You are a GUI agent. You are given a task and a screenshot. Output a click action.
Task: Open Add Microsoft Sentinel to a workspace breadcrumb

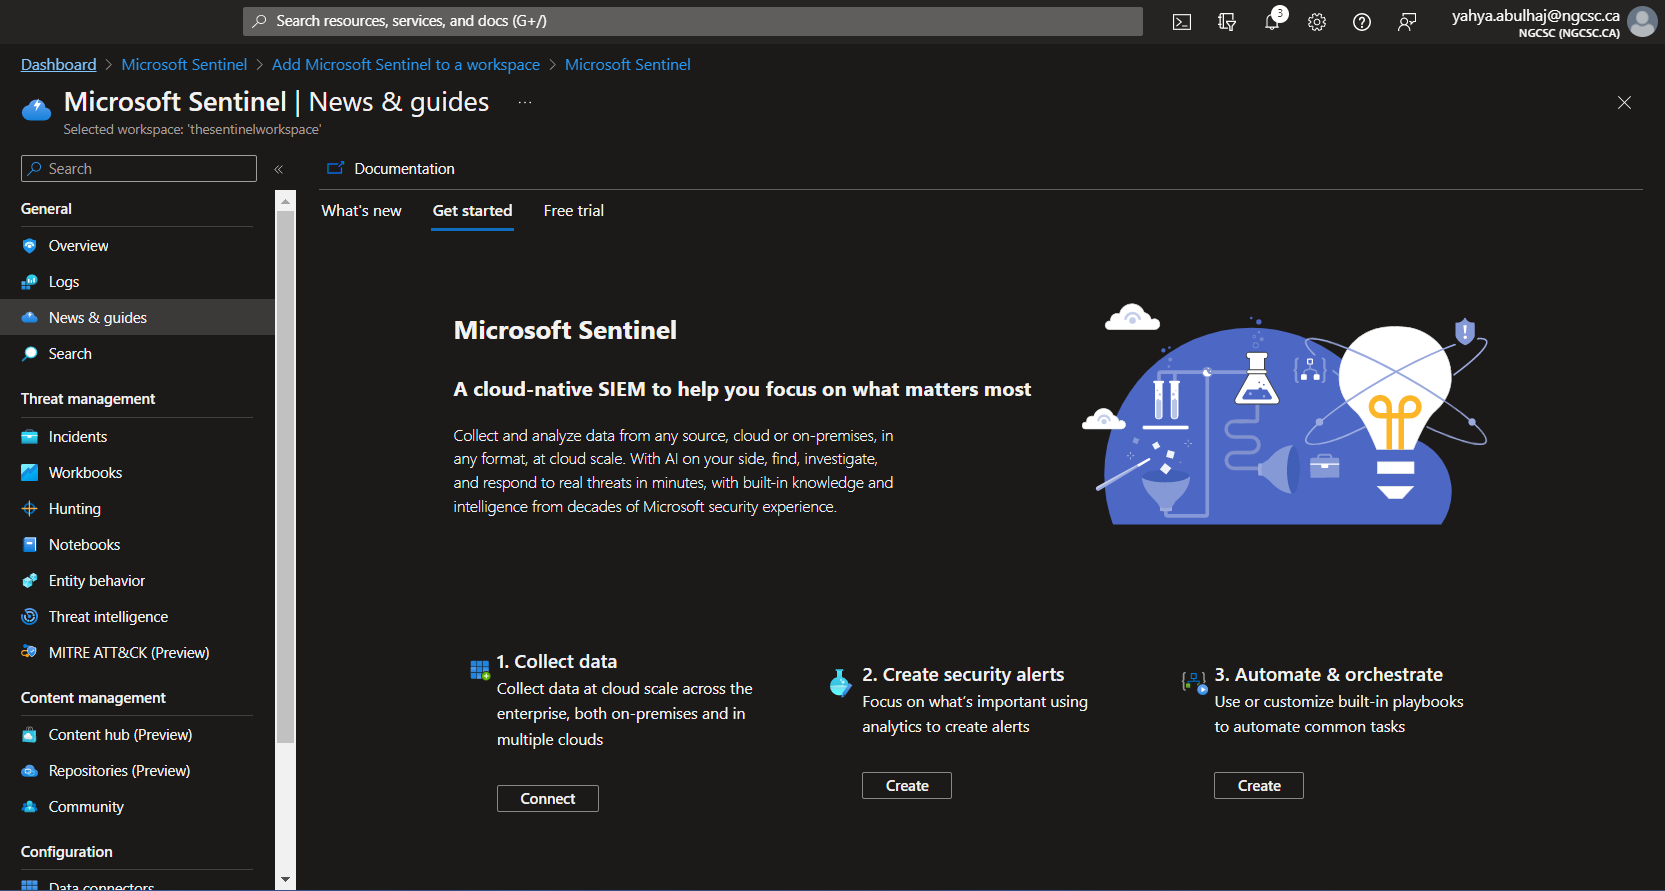click(406, 65)
